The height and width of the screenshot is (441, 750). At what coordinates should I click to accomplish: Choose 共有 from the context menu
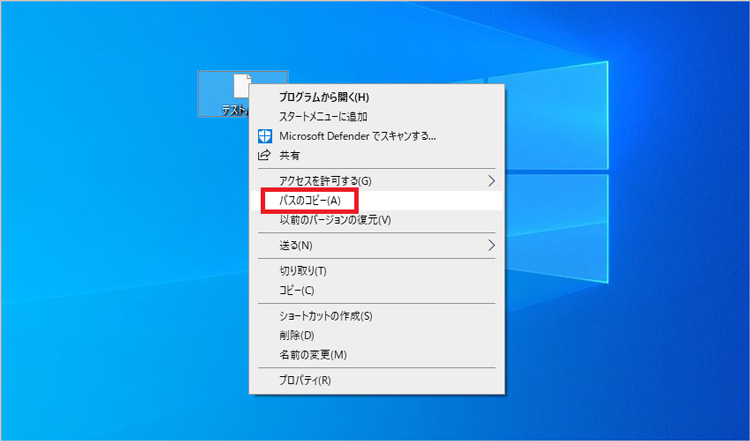tap(376, 155)
